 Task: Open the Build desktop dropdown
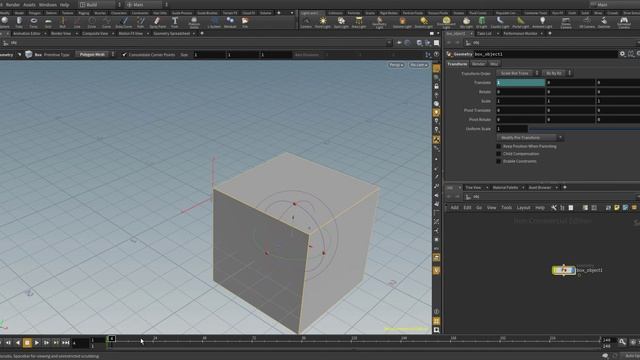click(x=100, y=4)
